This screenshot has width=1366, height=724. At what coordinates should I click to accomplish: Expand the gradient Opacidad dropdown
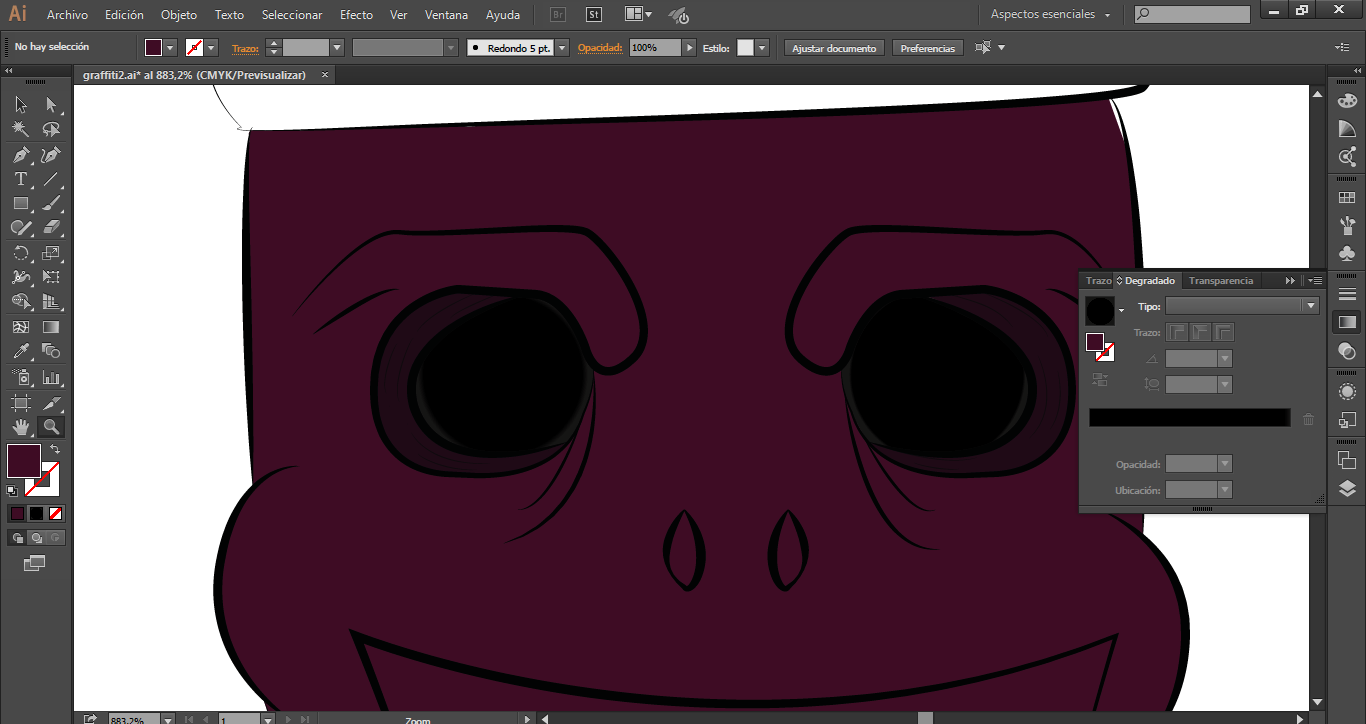point(1225,464)
